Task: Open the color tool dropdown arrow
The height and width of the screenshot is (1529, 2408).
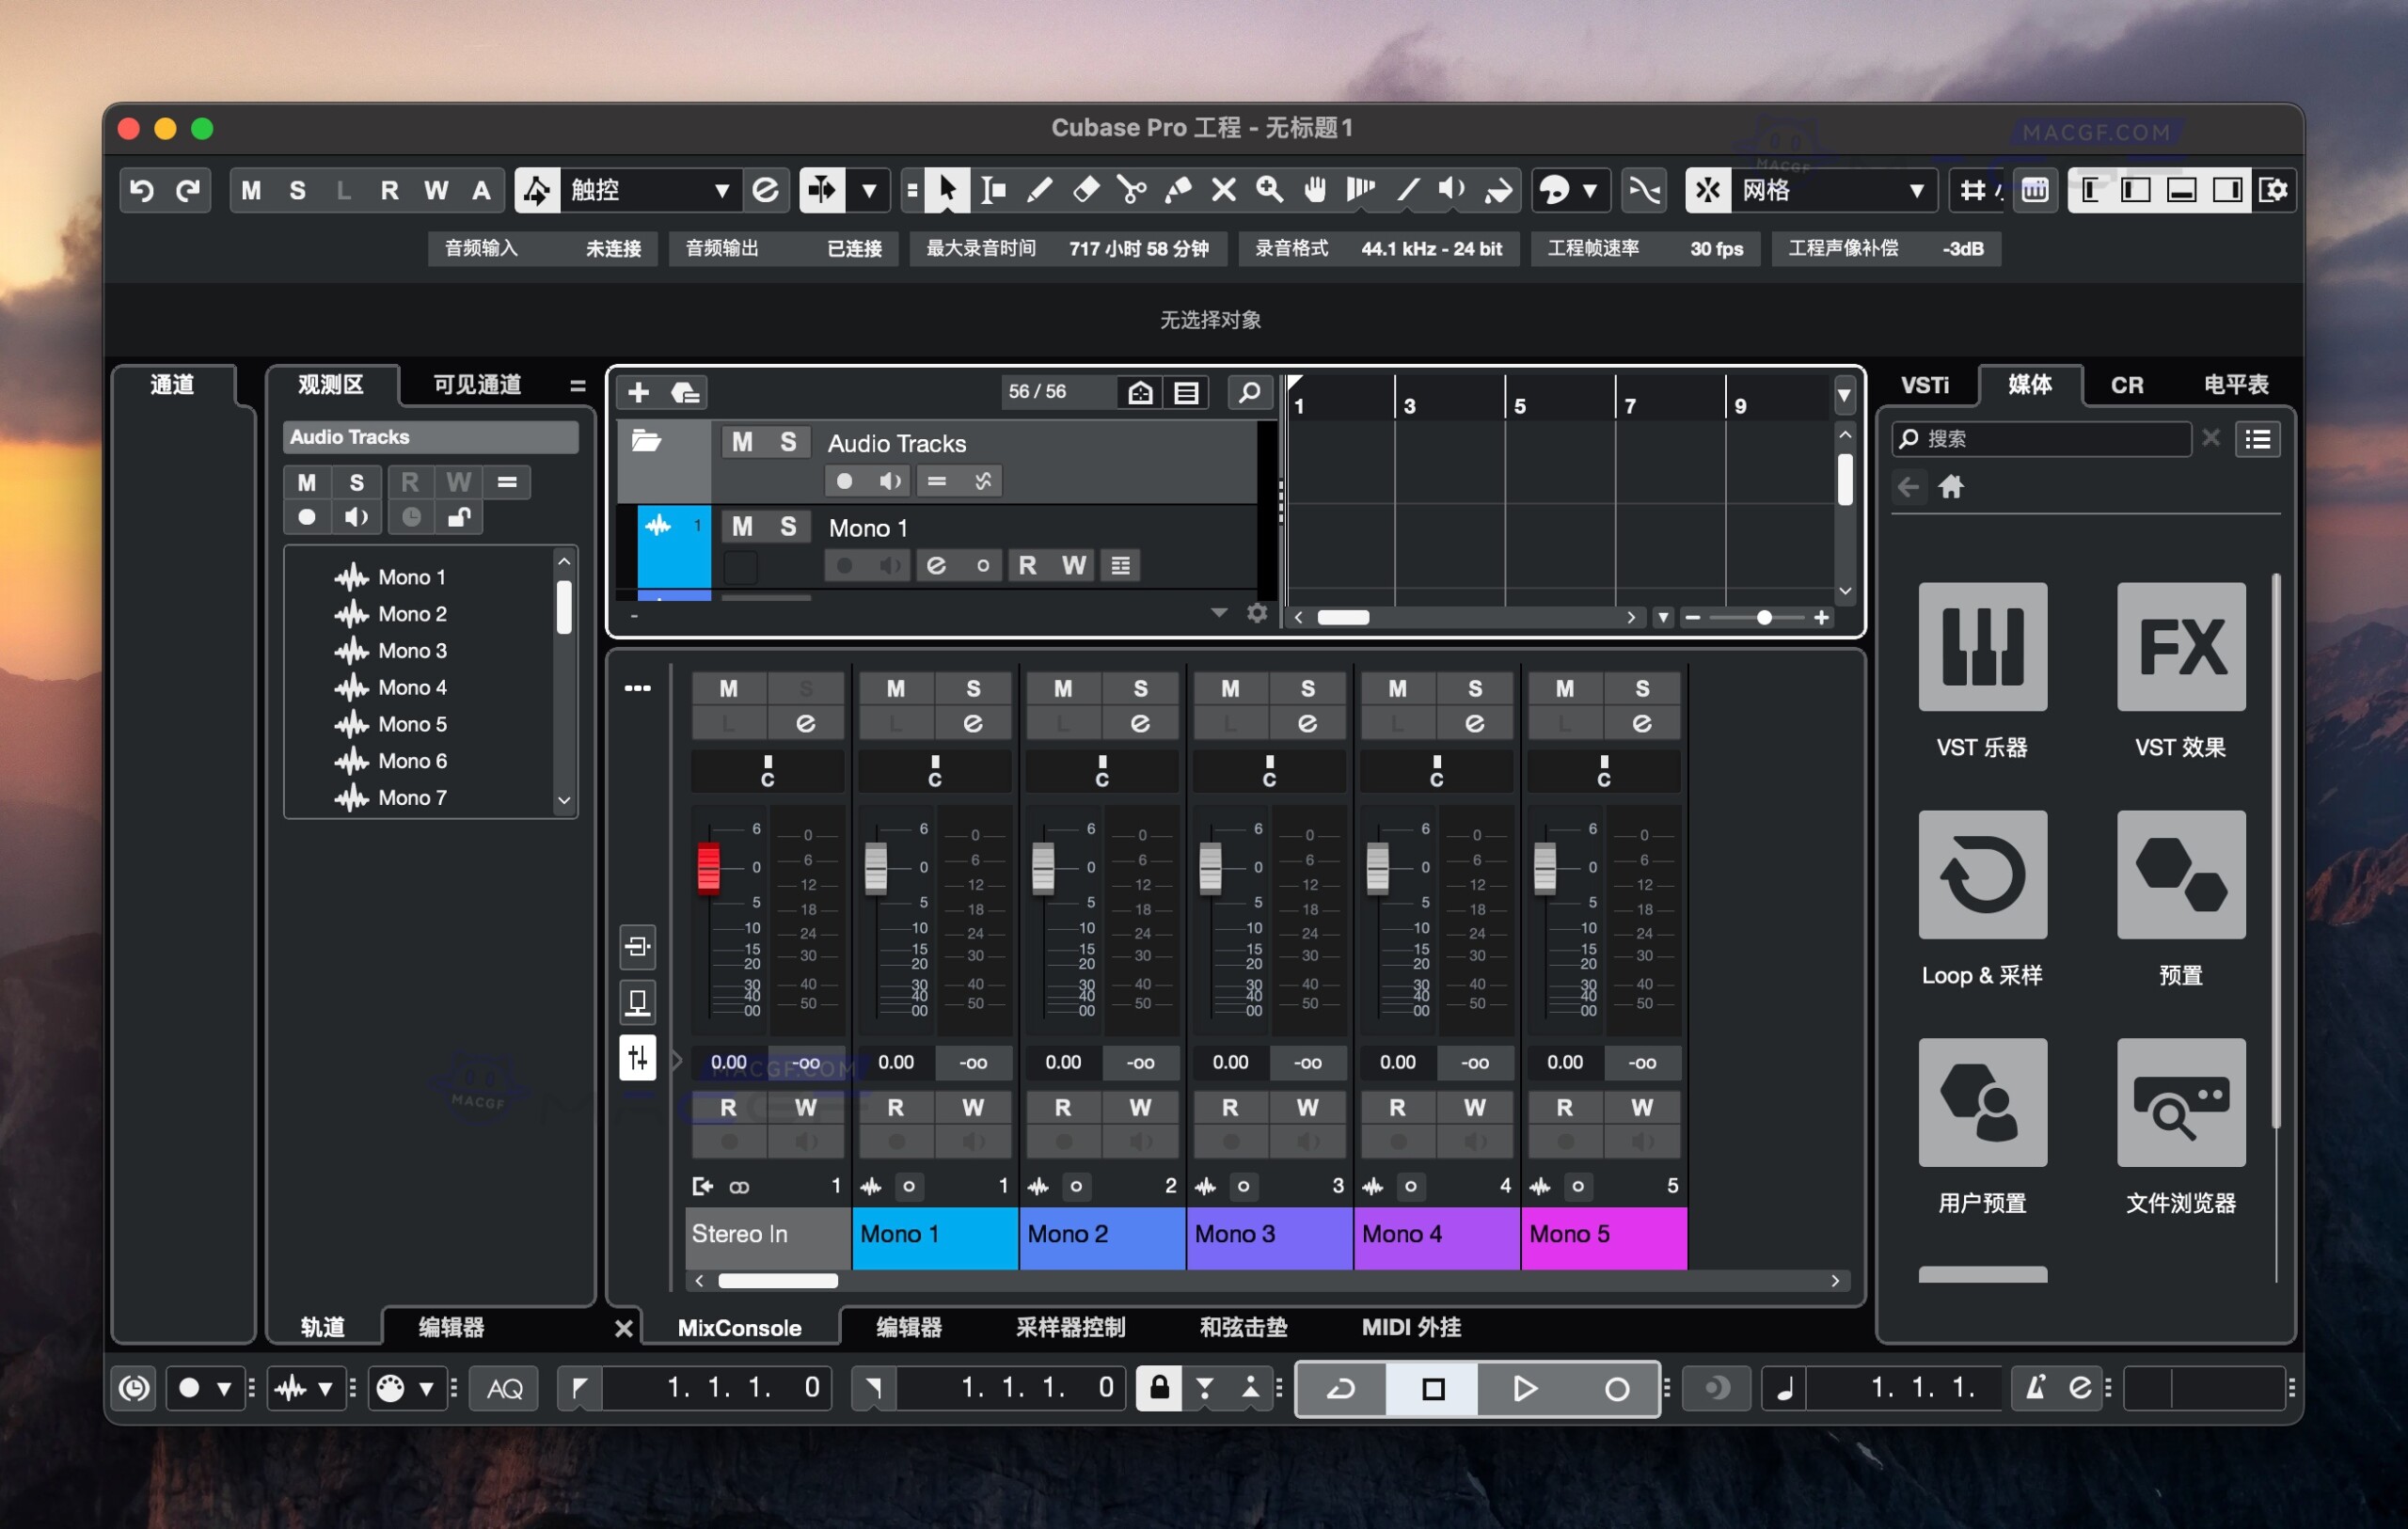Action: point(1592,190)
